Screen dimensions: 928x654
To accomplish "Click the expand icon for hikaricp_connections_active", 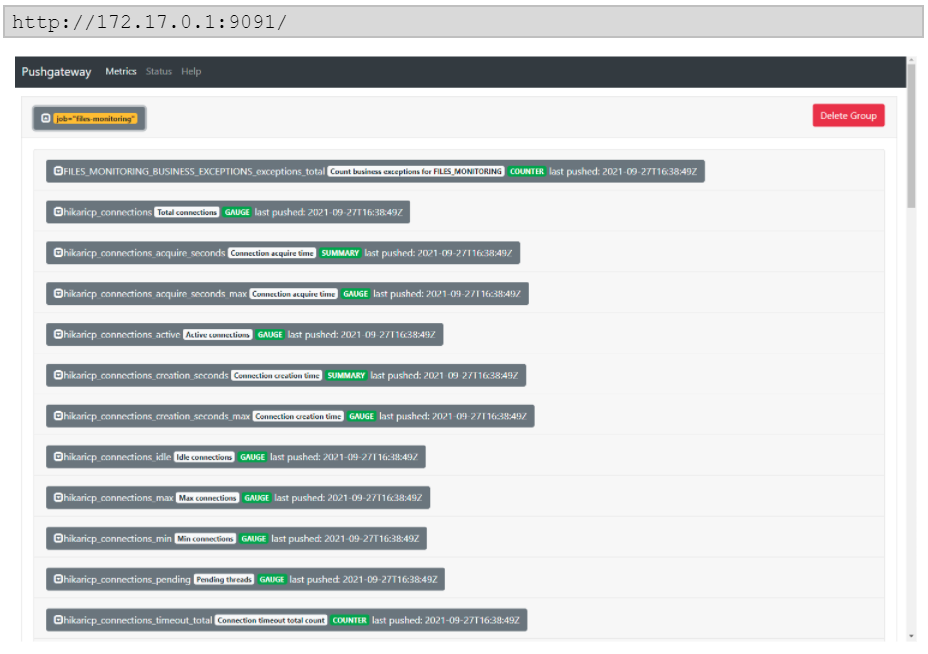I will [58, 334].
